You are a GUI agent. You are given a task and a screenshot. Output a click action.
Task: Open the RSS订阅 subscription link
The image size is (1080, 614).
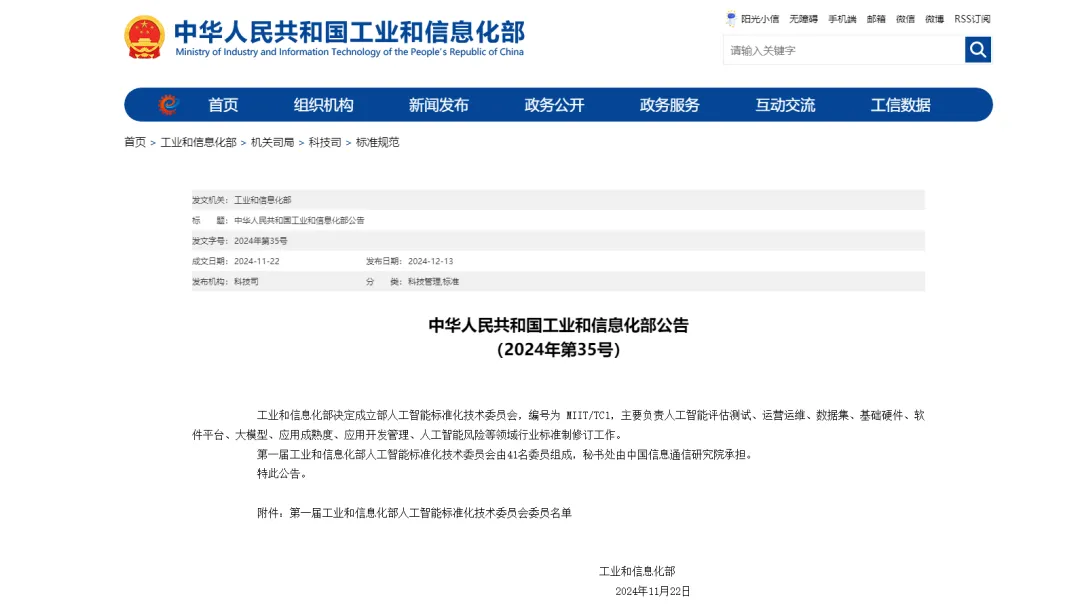click(x=969, y=17)
